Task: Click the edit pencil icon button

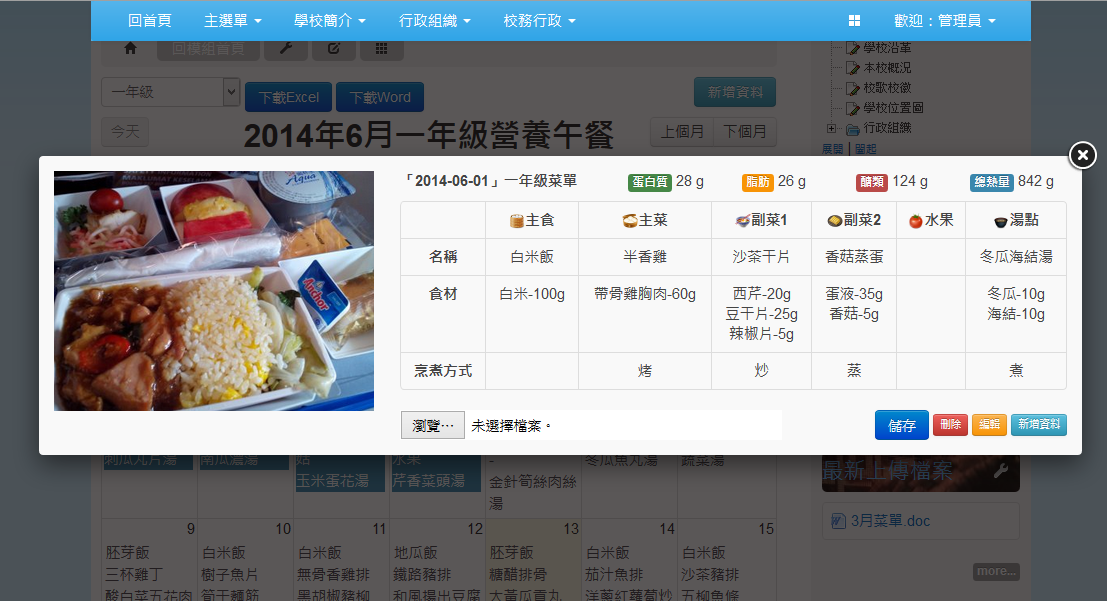Action: pyautogui.click(x=334, y=48)
